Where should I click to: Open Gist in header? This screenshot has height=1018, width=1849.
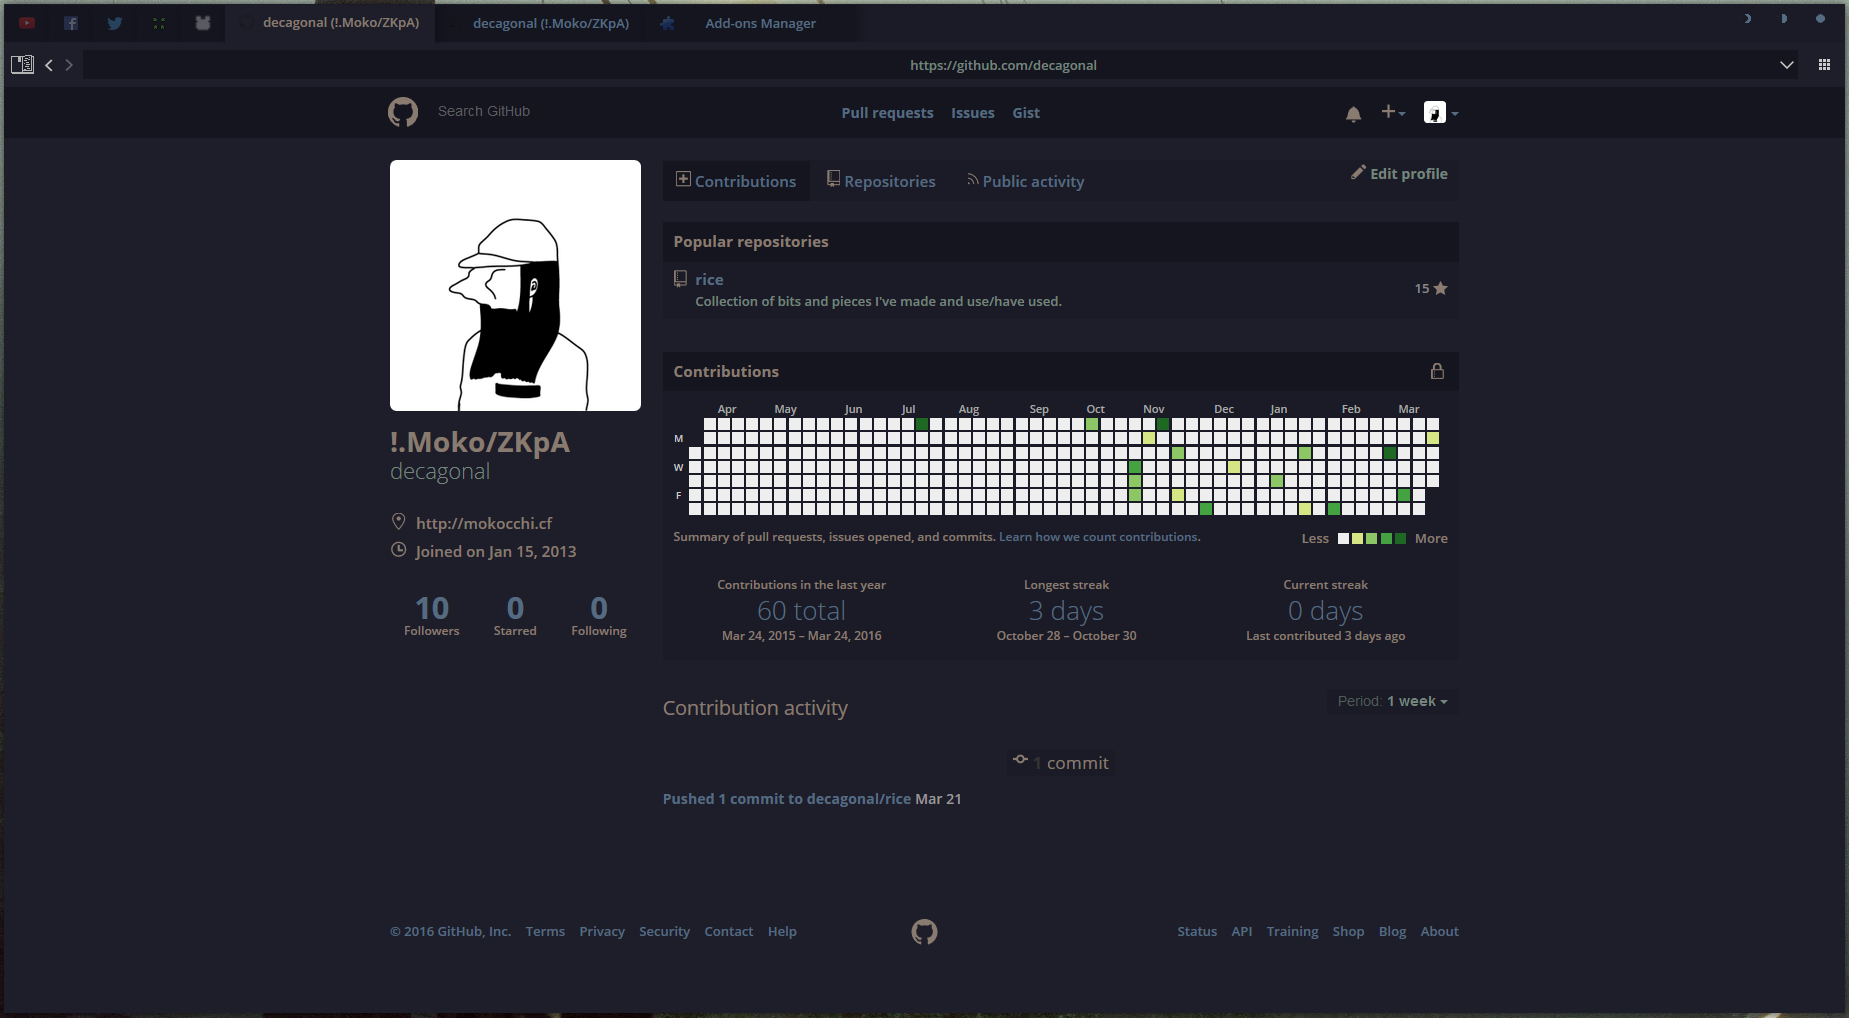[1026, 113]
